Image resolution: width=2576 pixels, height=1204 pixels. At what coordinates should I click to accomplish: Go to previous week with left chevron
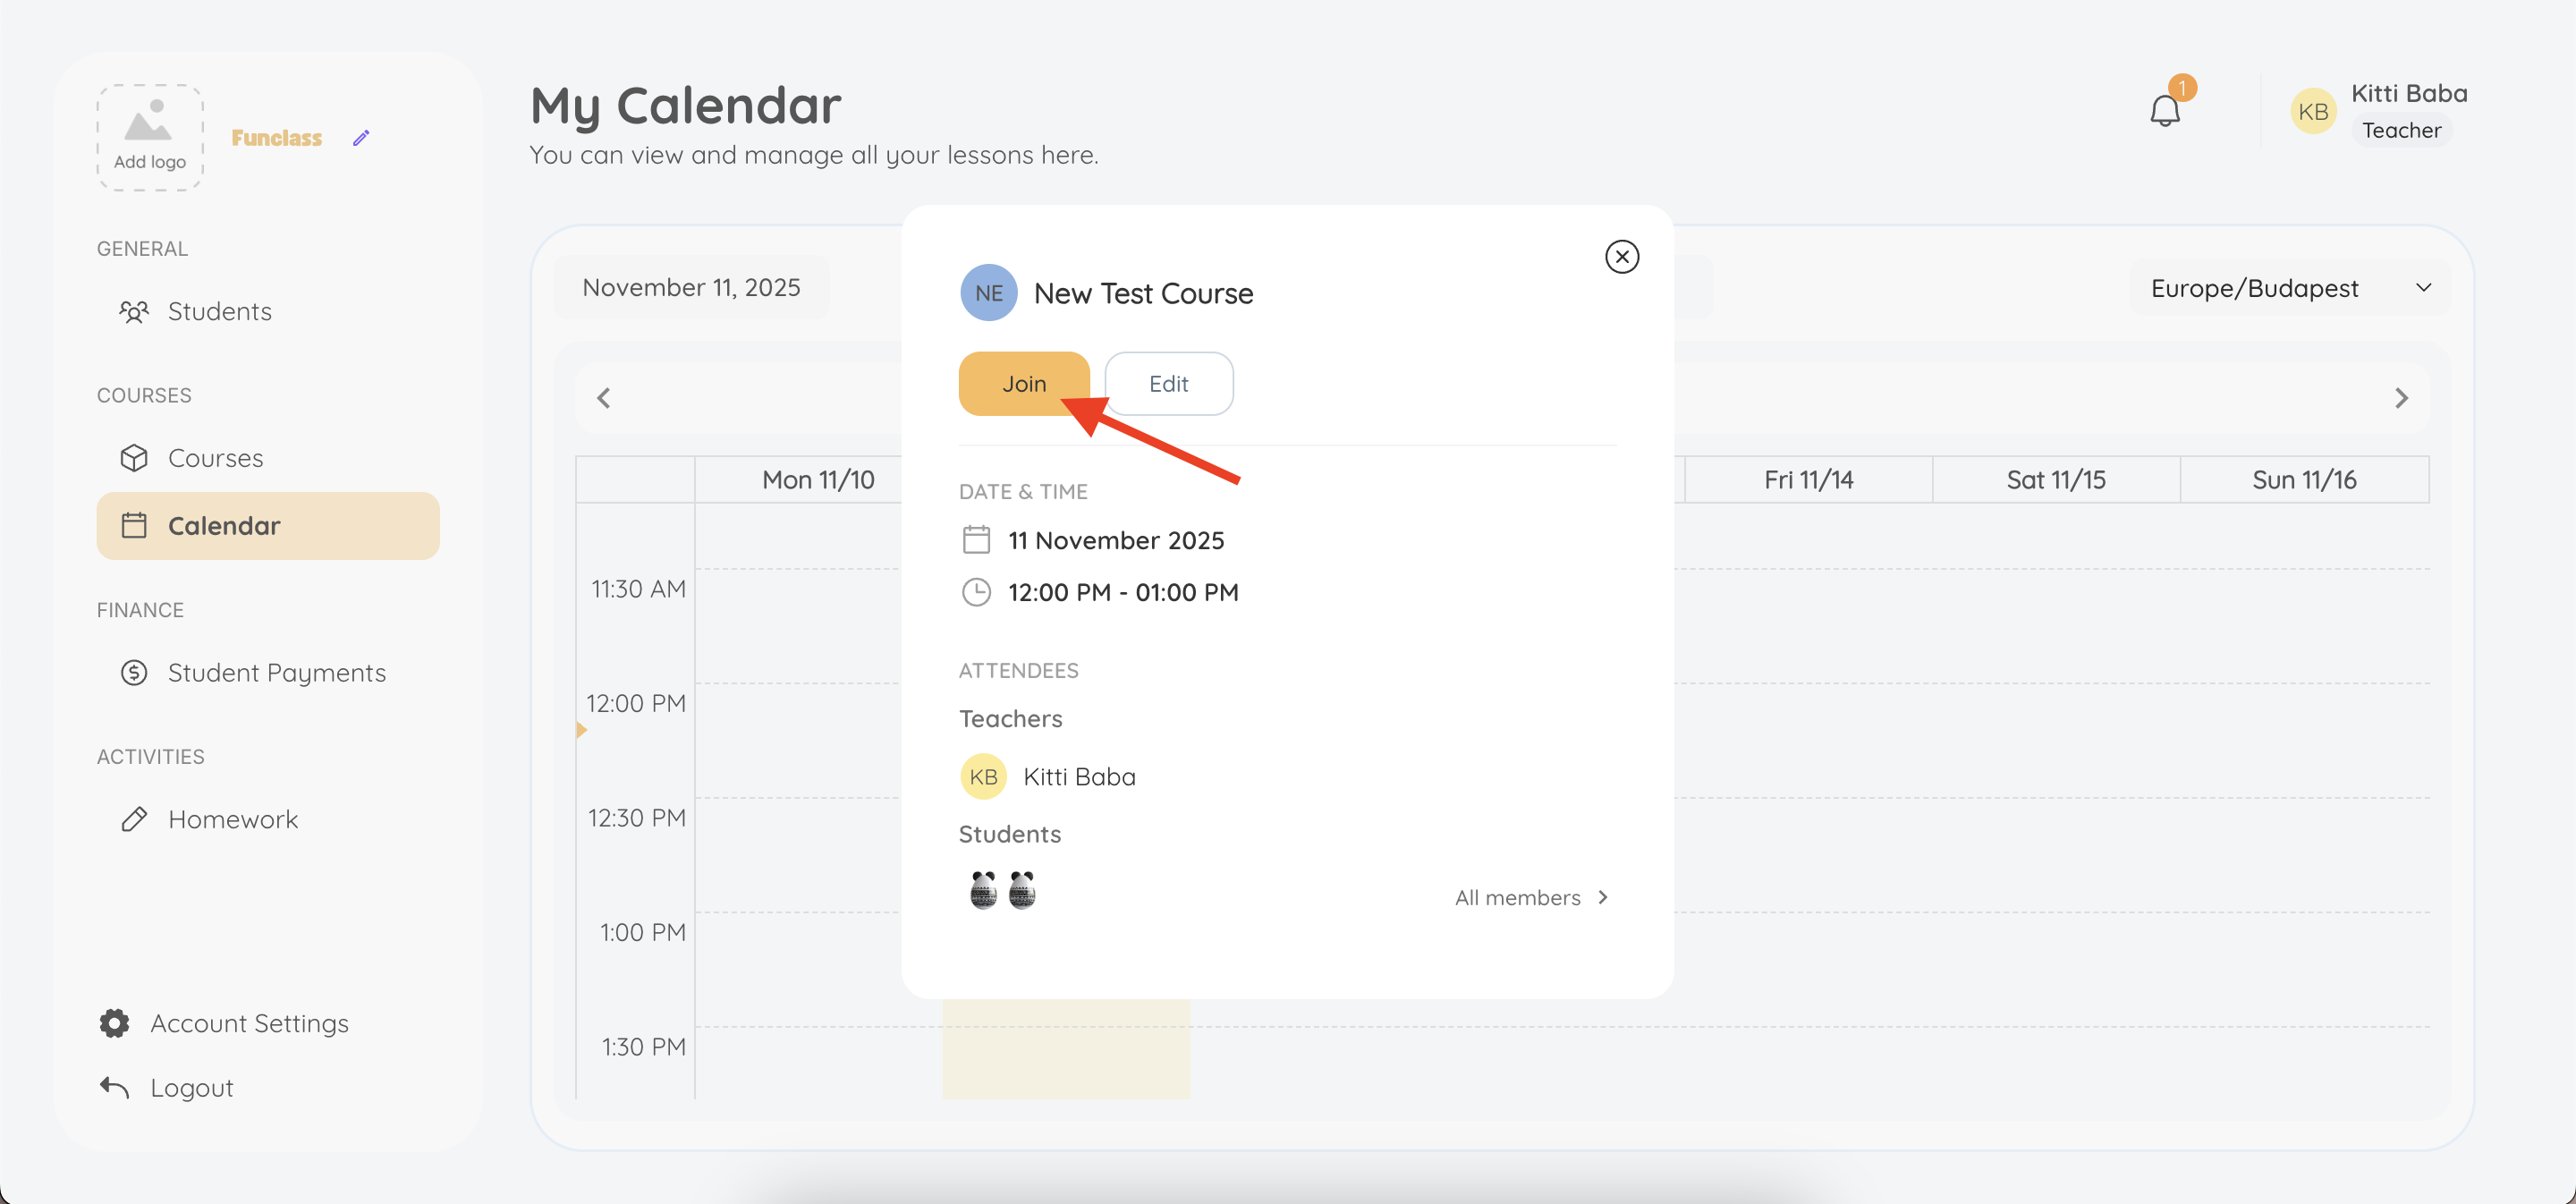click(604, 398)
